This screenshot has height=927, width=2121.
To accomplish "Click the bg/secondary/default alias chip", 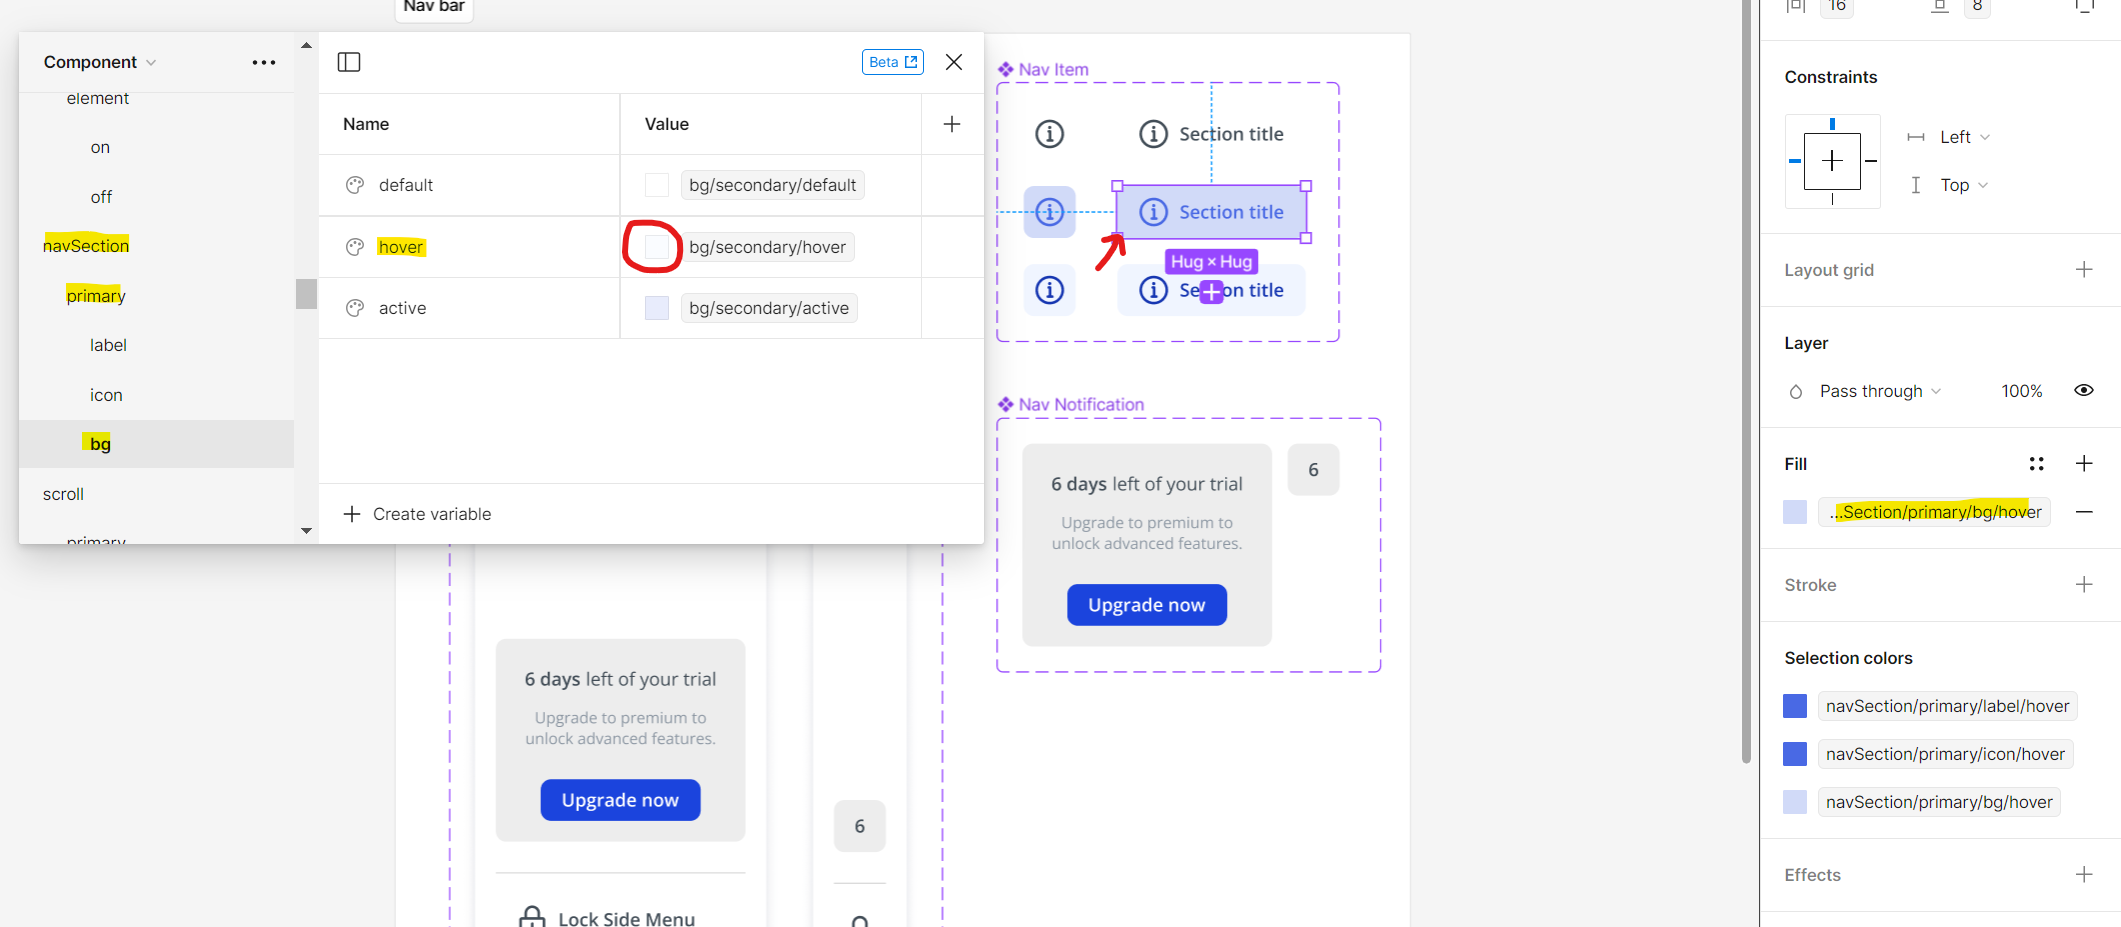I will coord(773,185).
